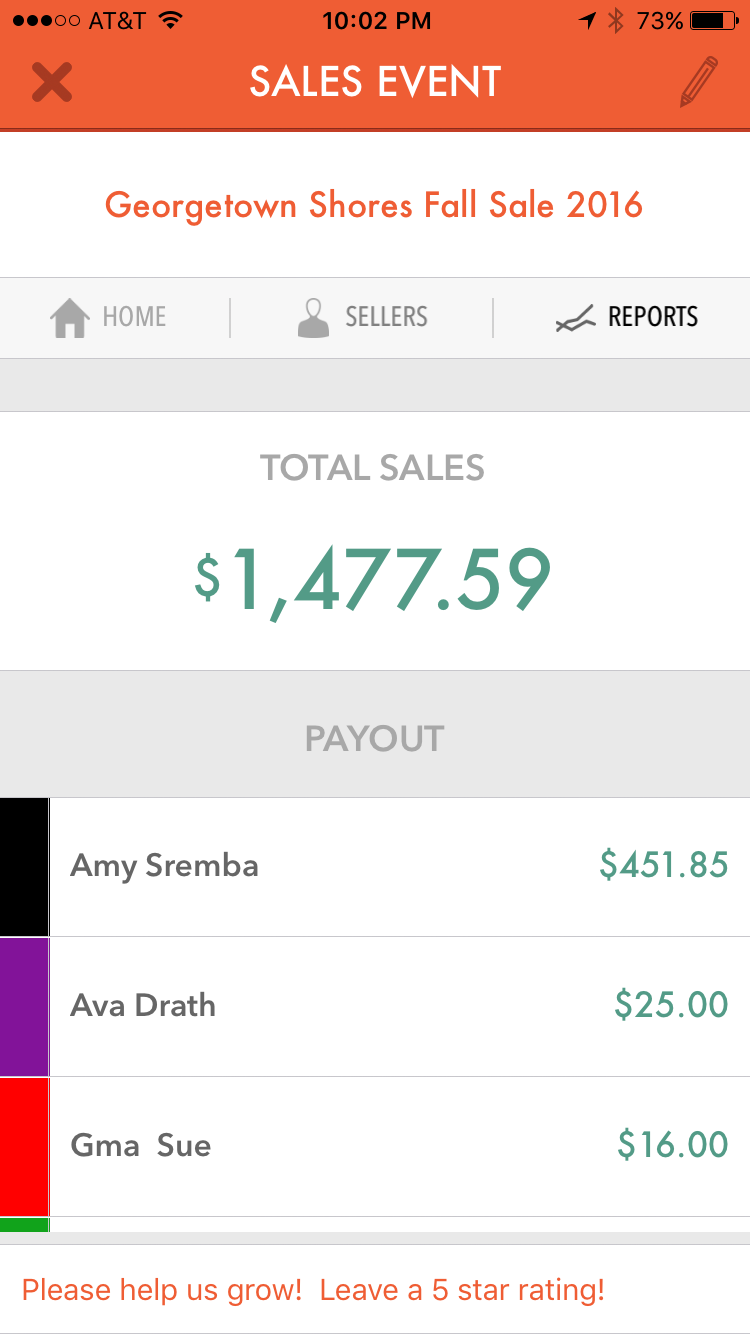Tap the pencil edit icon
This screenshot has width=750, height=1334.
[x=698, y=82]
